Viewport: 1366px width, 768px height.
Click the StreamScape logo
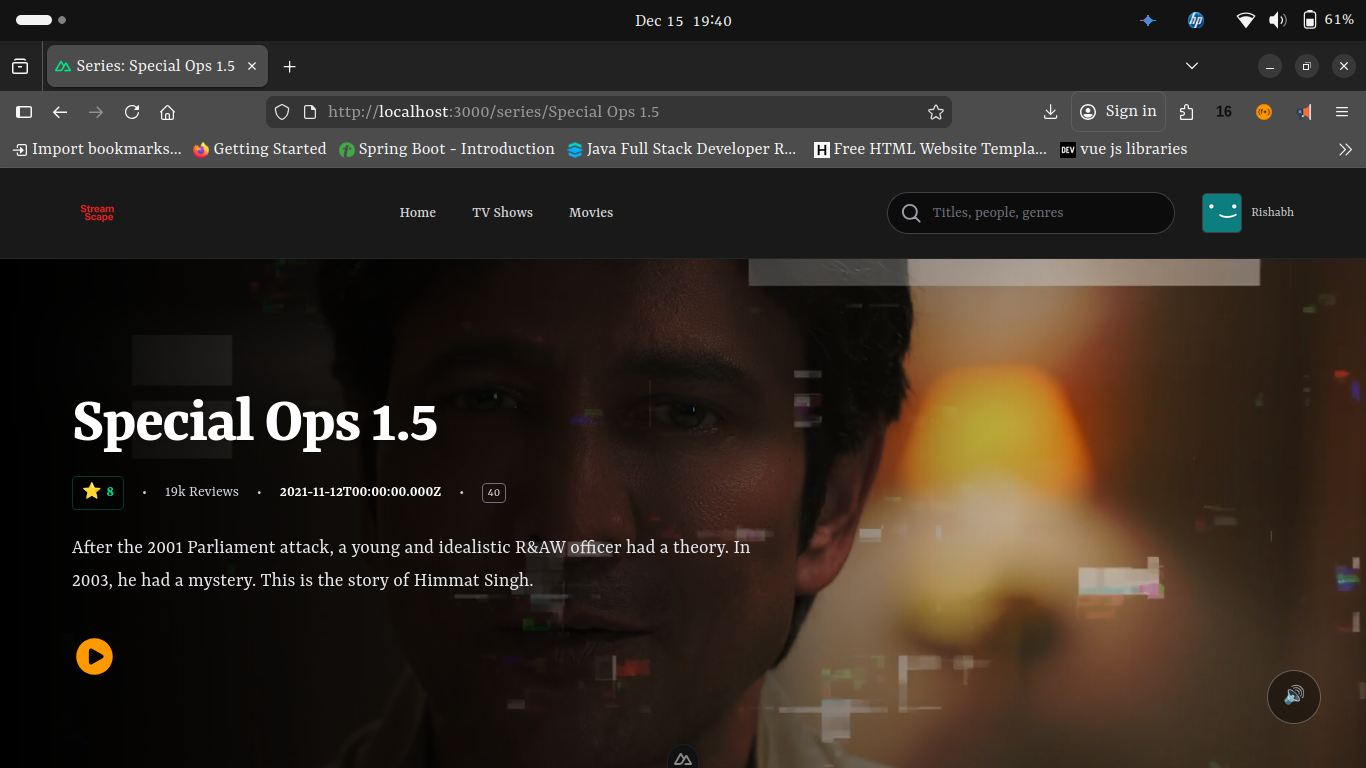pyautogui.click(x=98, y=213)
